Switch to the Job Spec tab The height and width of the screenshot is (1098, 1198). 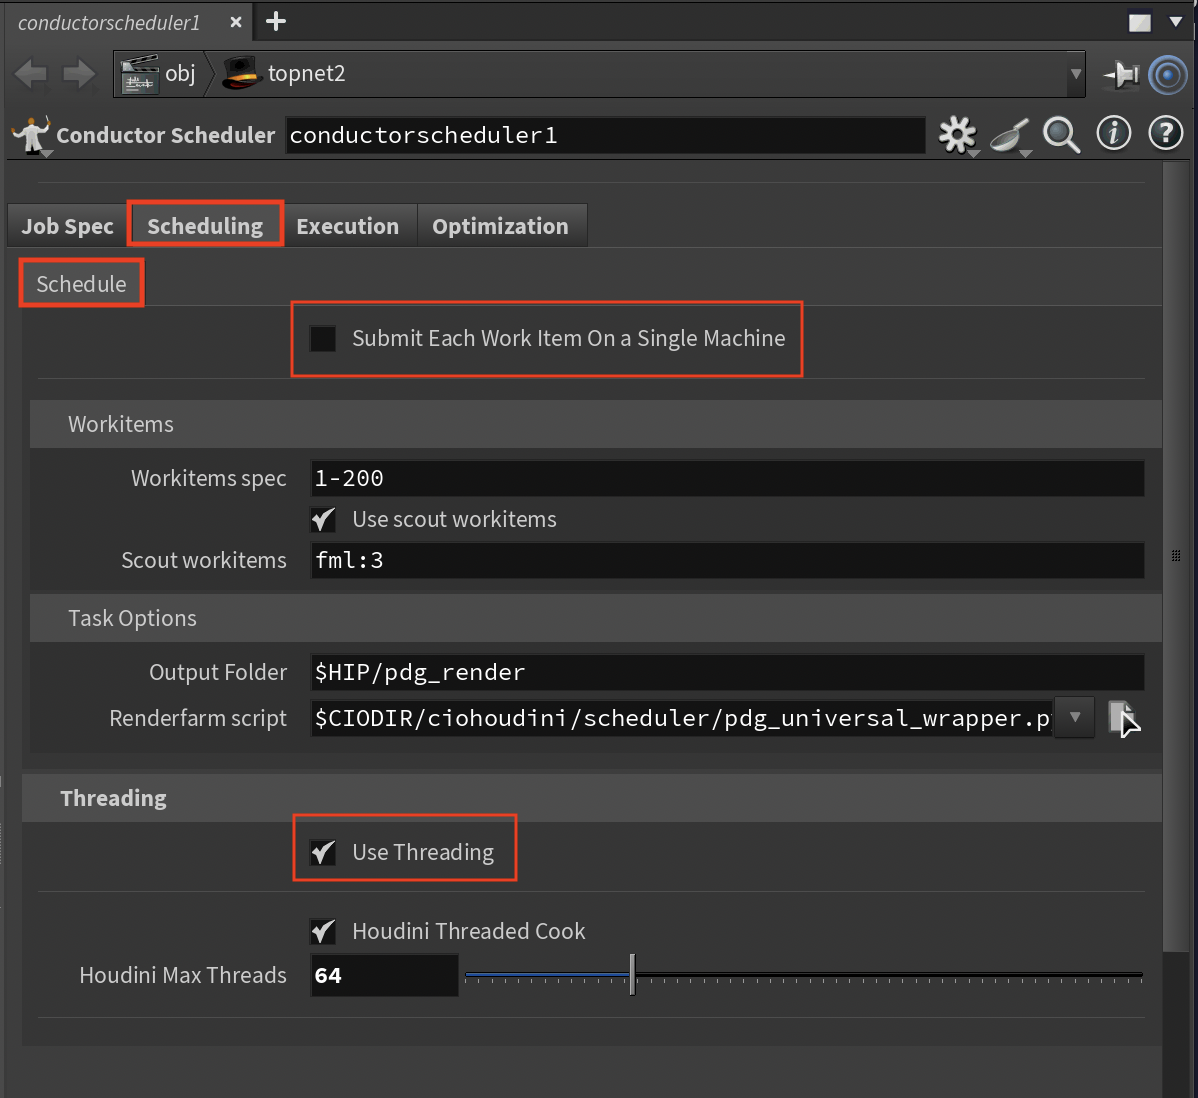click(x=67, y=226)
